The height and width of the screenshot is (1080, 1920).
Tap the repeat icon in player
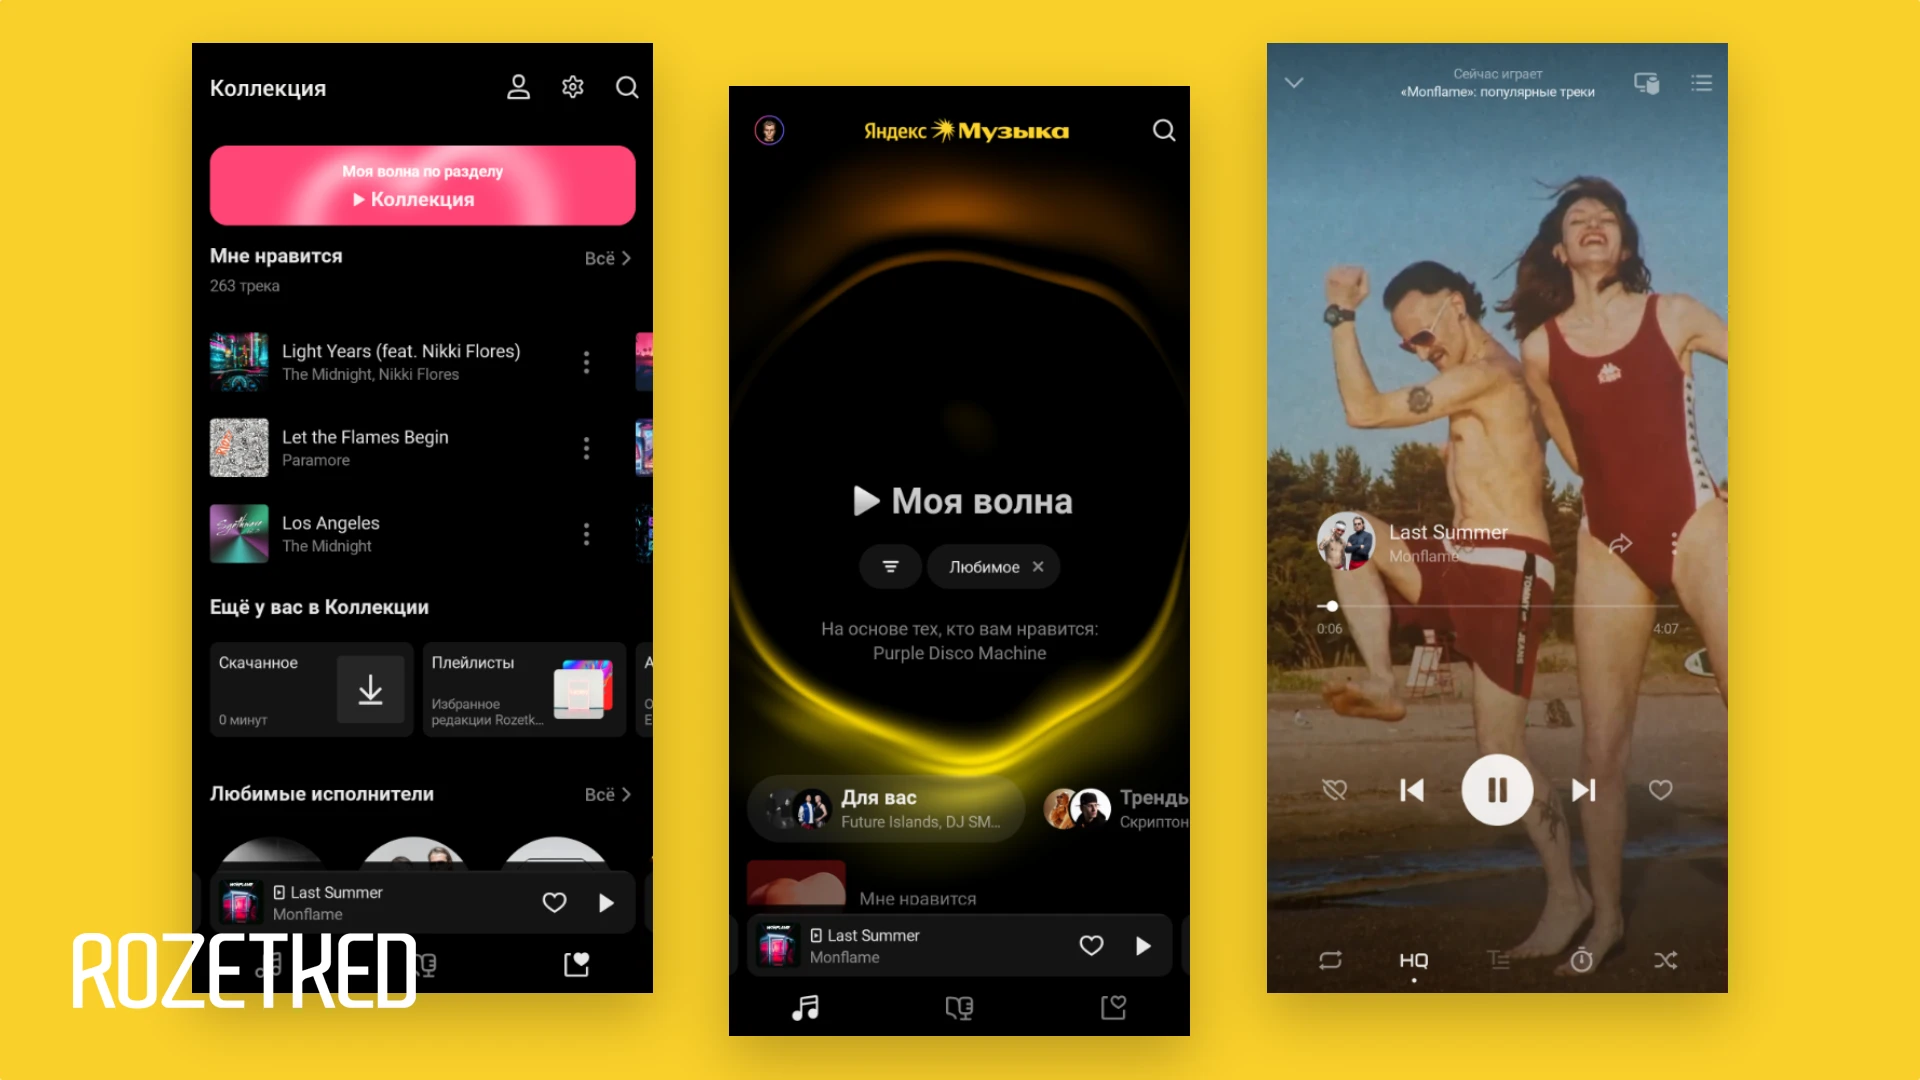tap(1329, 960)
